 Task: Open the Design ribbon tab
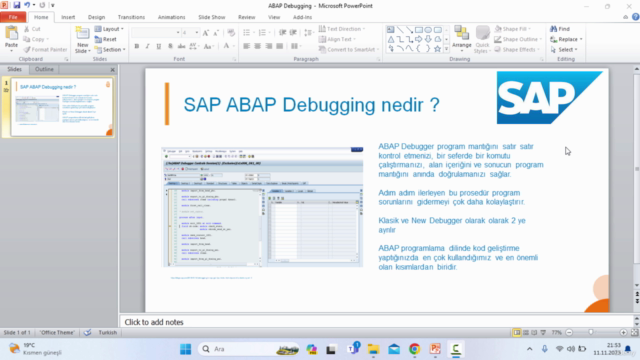coord(96,17)
